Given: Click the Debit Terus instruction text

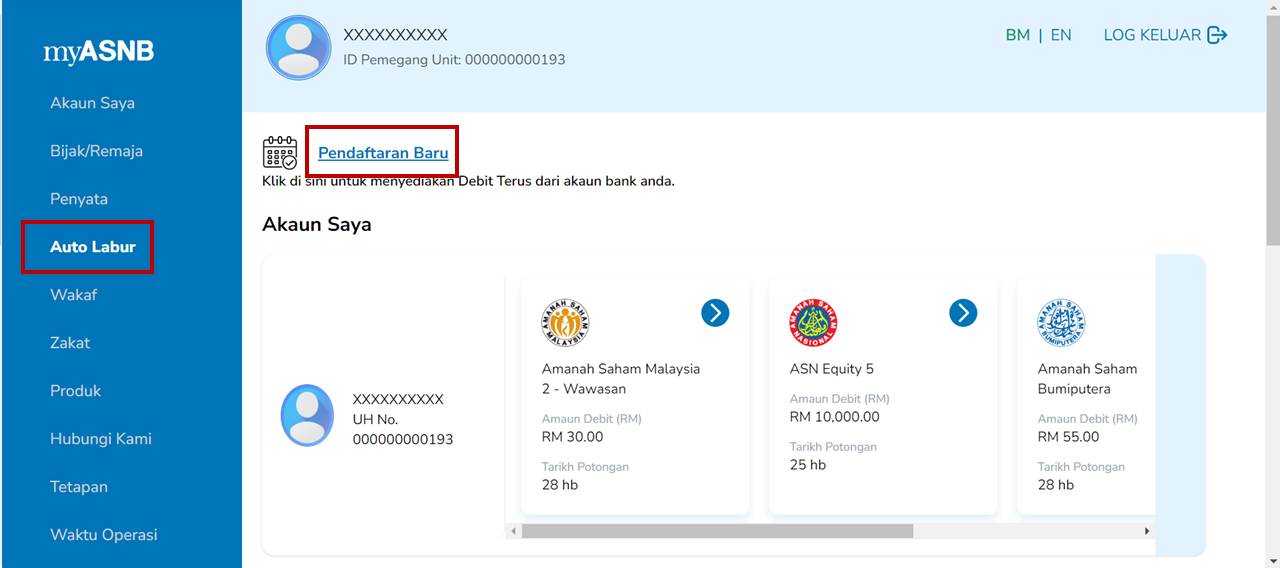Looking at the screenshot, I should [468, 182].
